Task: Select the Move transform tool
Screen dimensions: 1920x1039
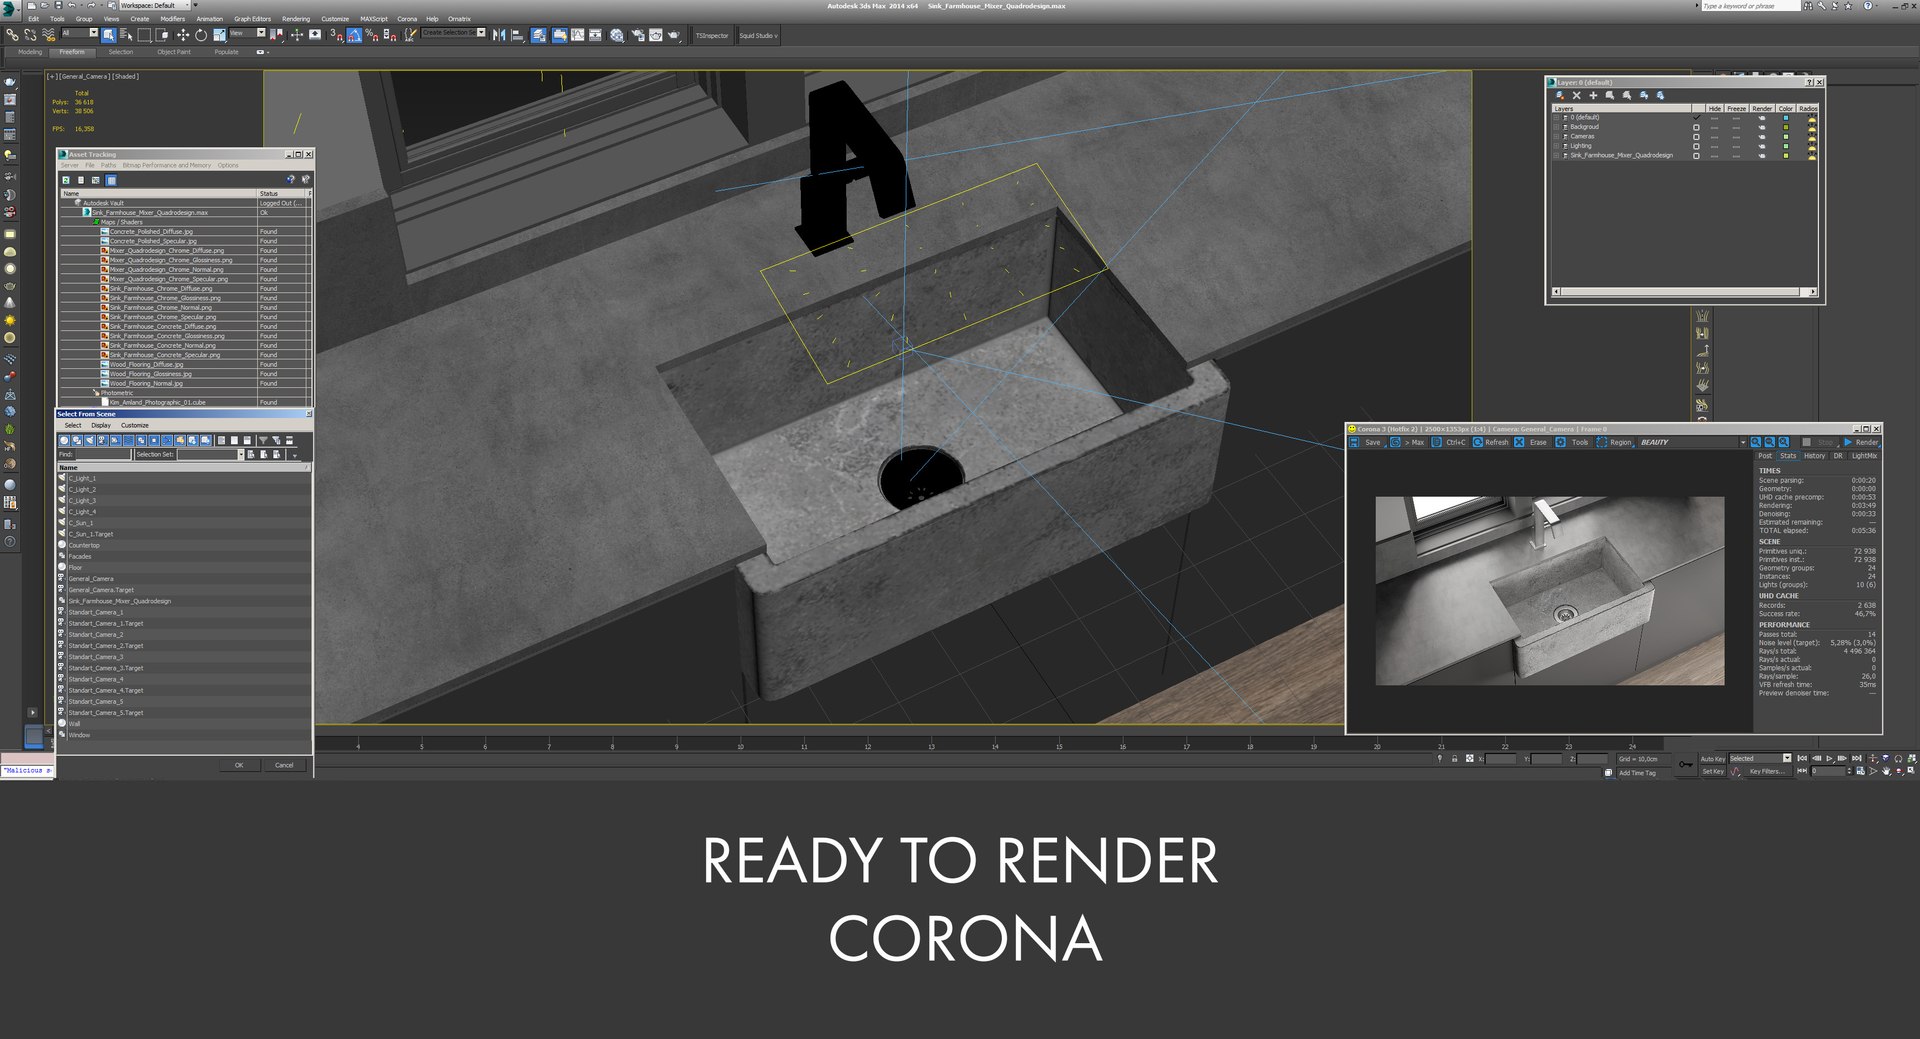Action: click(x=183, y=35)
